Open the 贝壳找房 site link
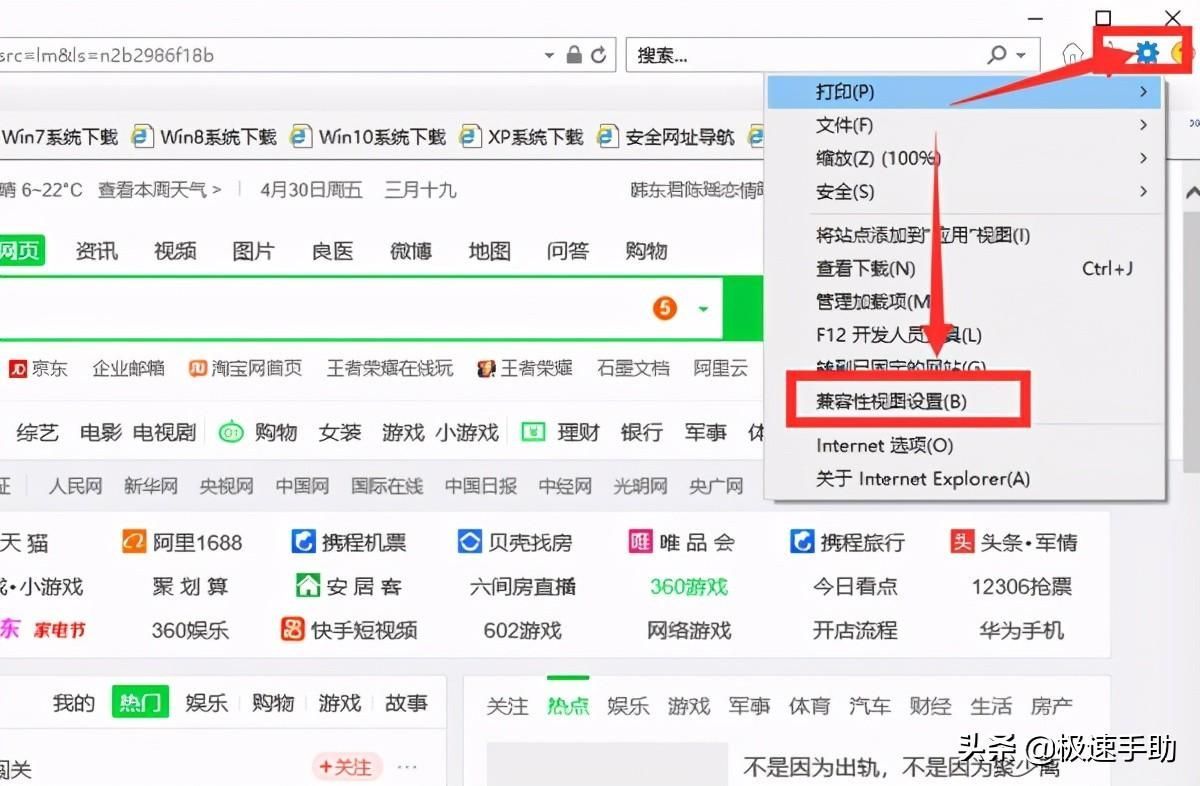 pyautogui.click(x=515, y=543)
